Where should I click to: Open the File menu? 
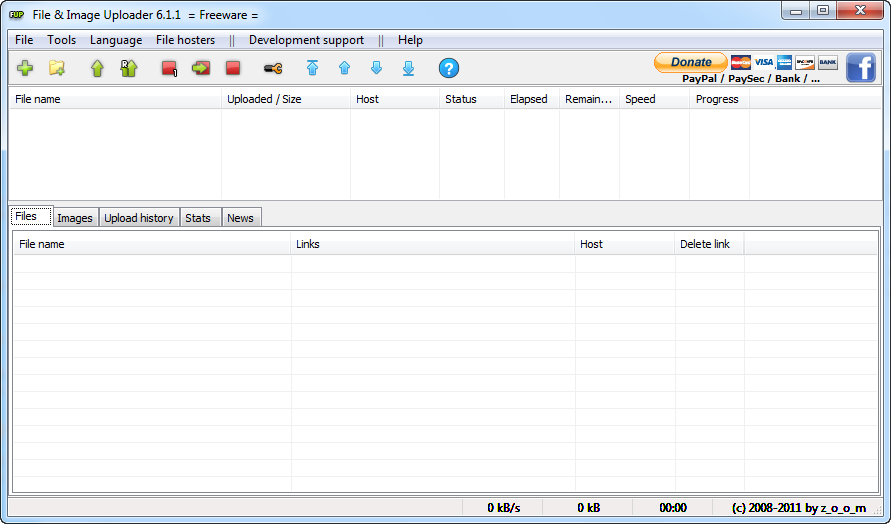pos(24,40)
